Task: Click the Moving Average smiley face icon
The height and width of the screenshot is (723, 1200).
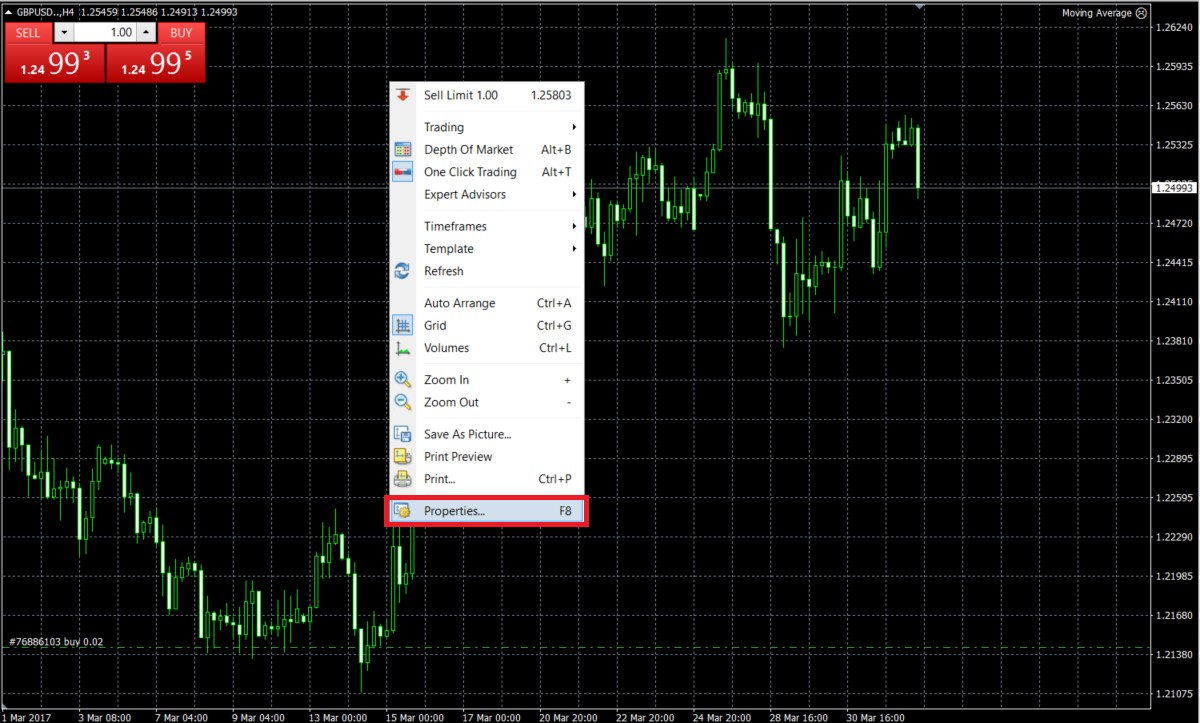Action: tap(1142, 13)
